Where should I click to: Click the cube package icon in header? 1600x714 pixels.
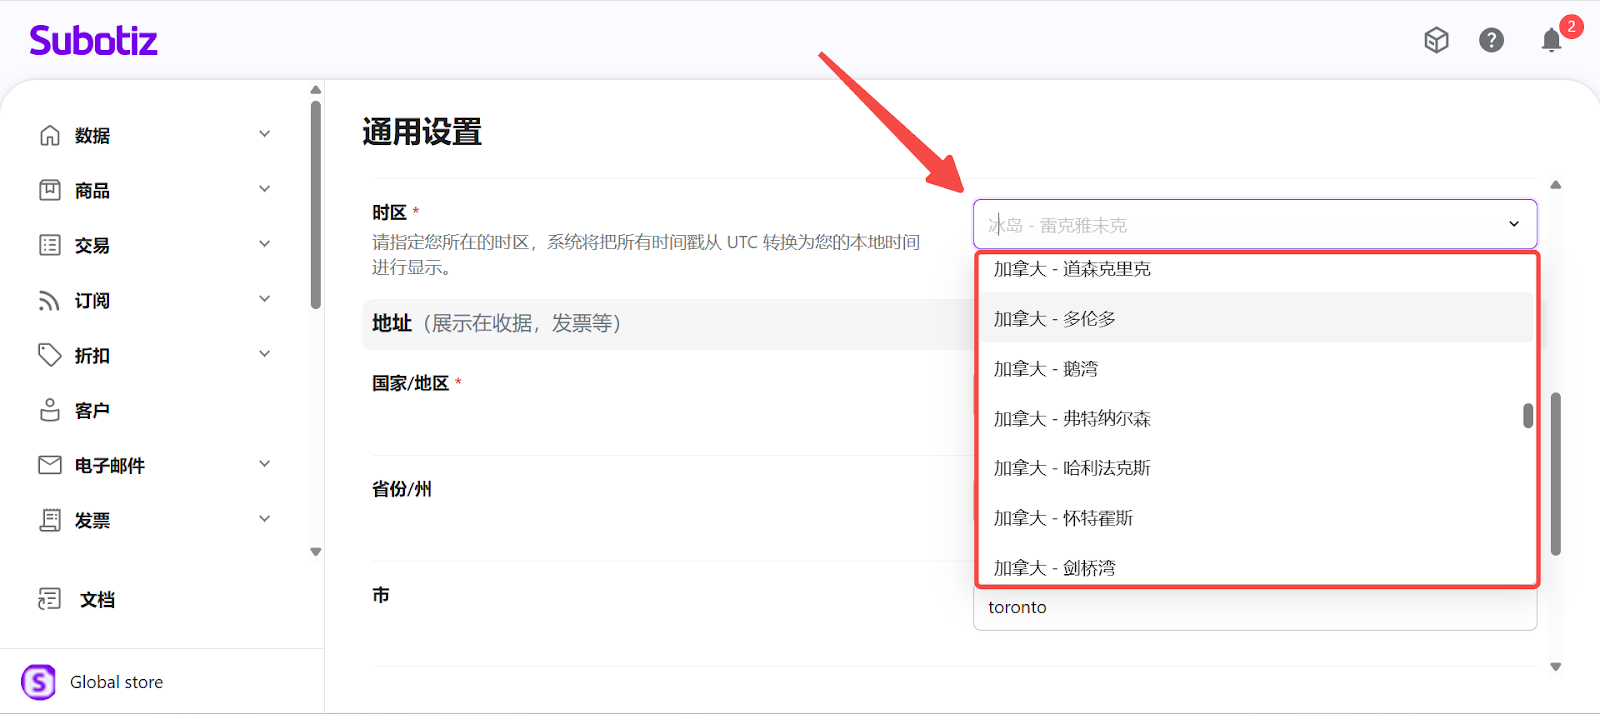coord(1436,40)
